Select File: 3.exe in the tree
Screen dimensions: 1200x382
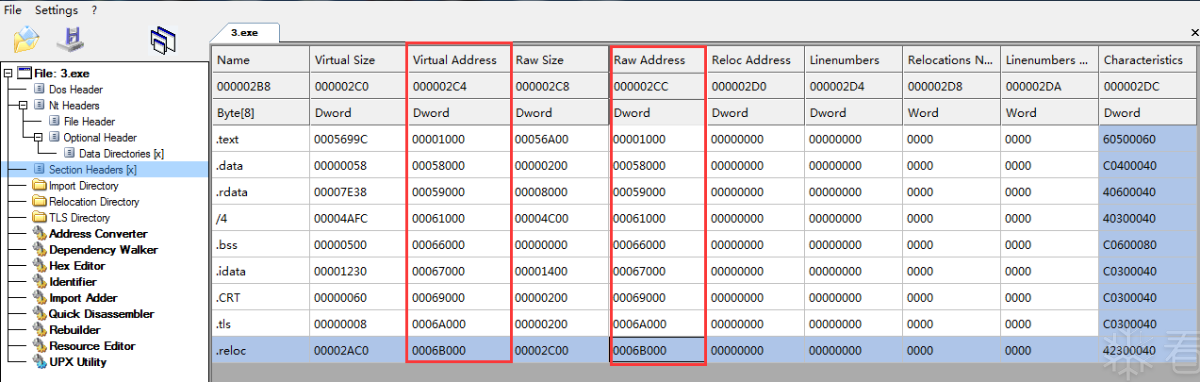point(61,73)
